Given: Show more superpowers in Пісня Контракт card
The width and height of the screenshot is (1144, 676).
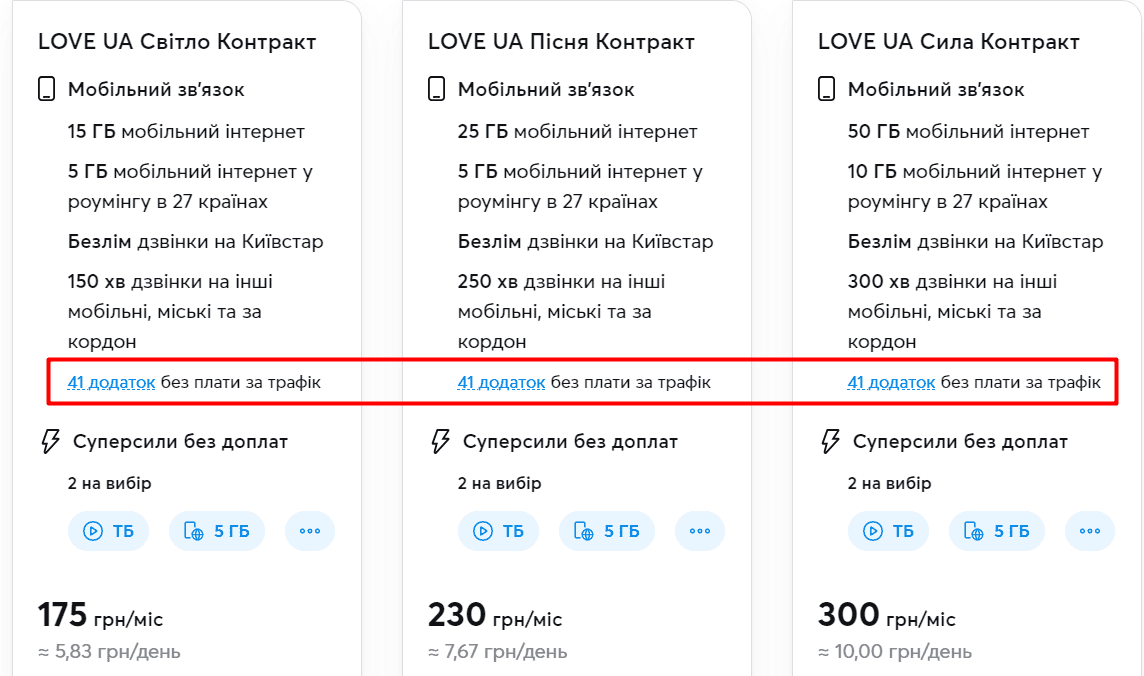Looking at the screenshot, I should [700, 531].
